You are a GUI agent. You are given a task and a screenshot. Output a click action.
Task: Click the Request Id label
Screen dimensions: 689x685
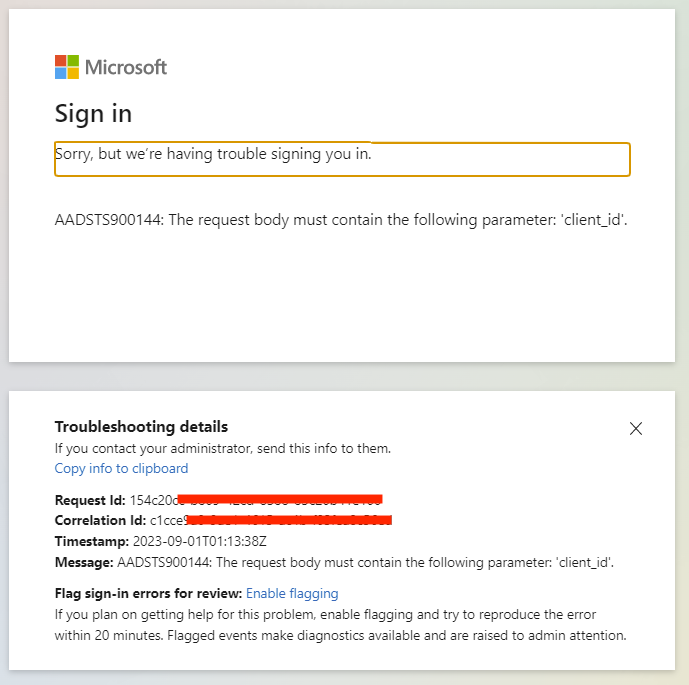[90, 500]
